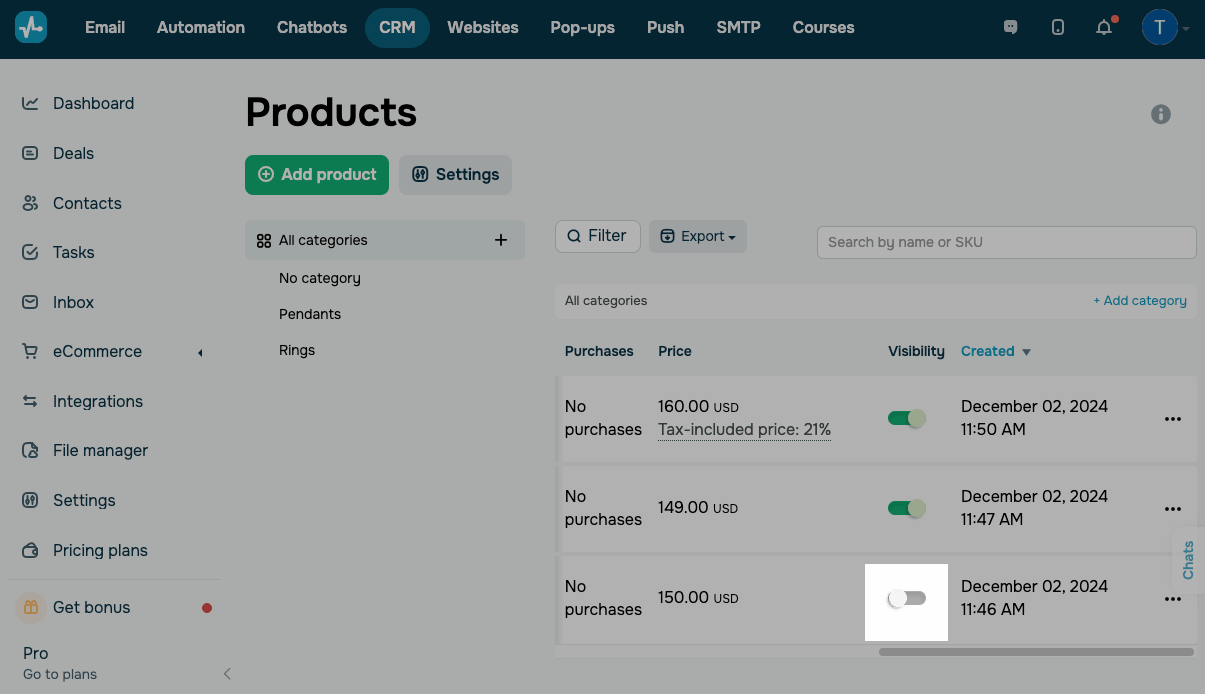This screenshot has width=1205, height=694.
Task: Click the mobile device icon in header
Action: [1058, 28]
